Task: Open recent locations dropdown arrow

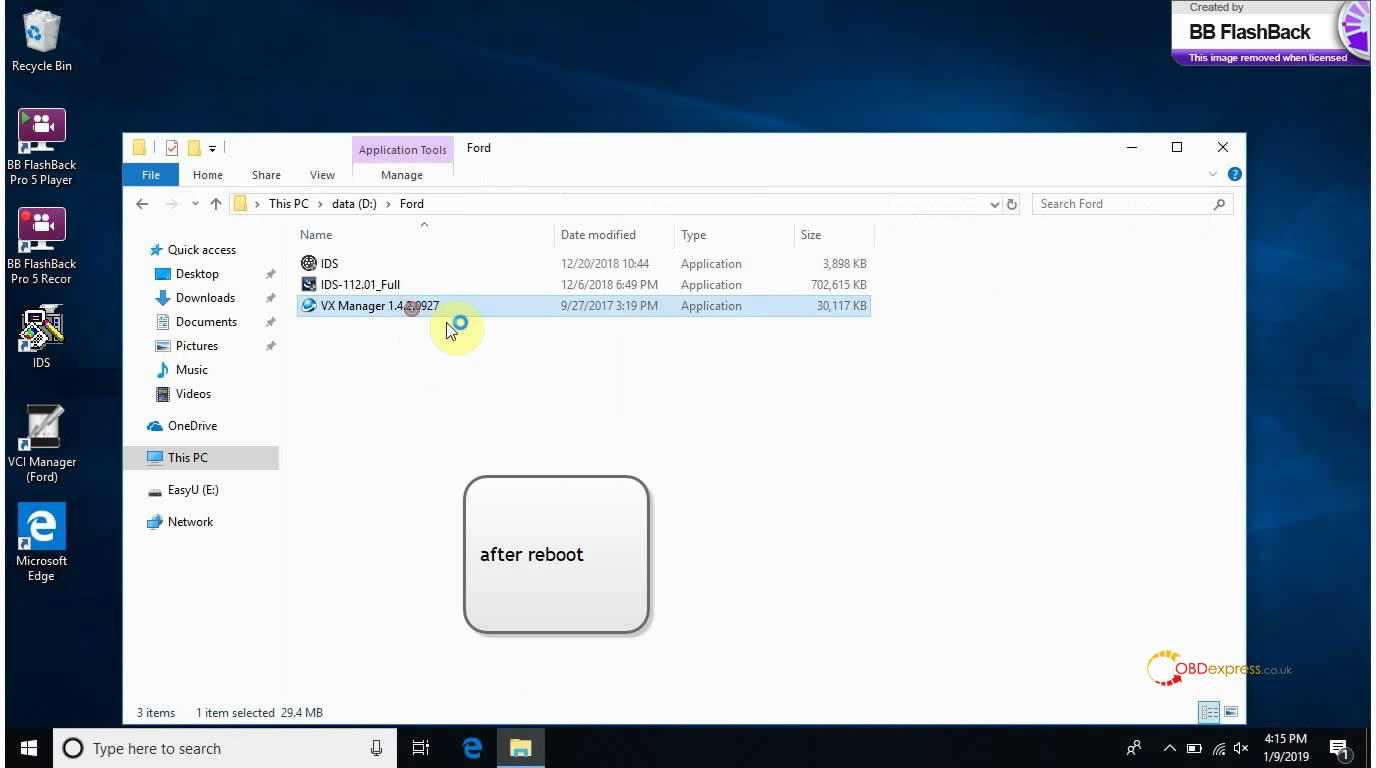Action: click(x=195, y=204)
